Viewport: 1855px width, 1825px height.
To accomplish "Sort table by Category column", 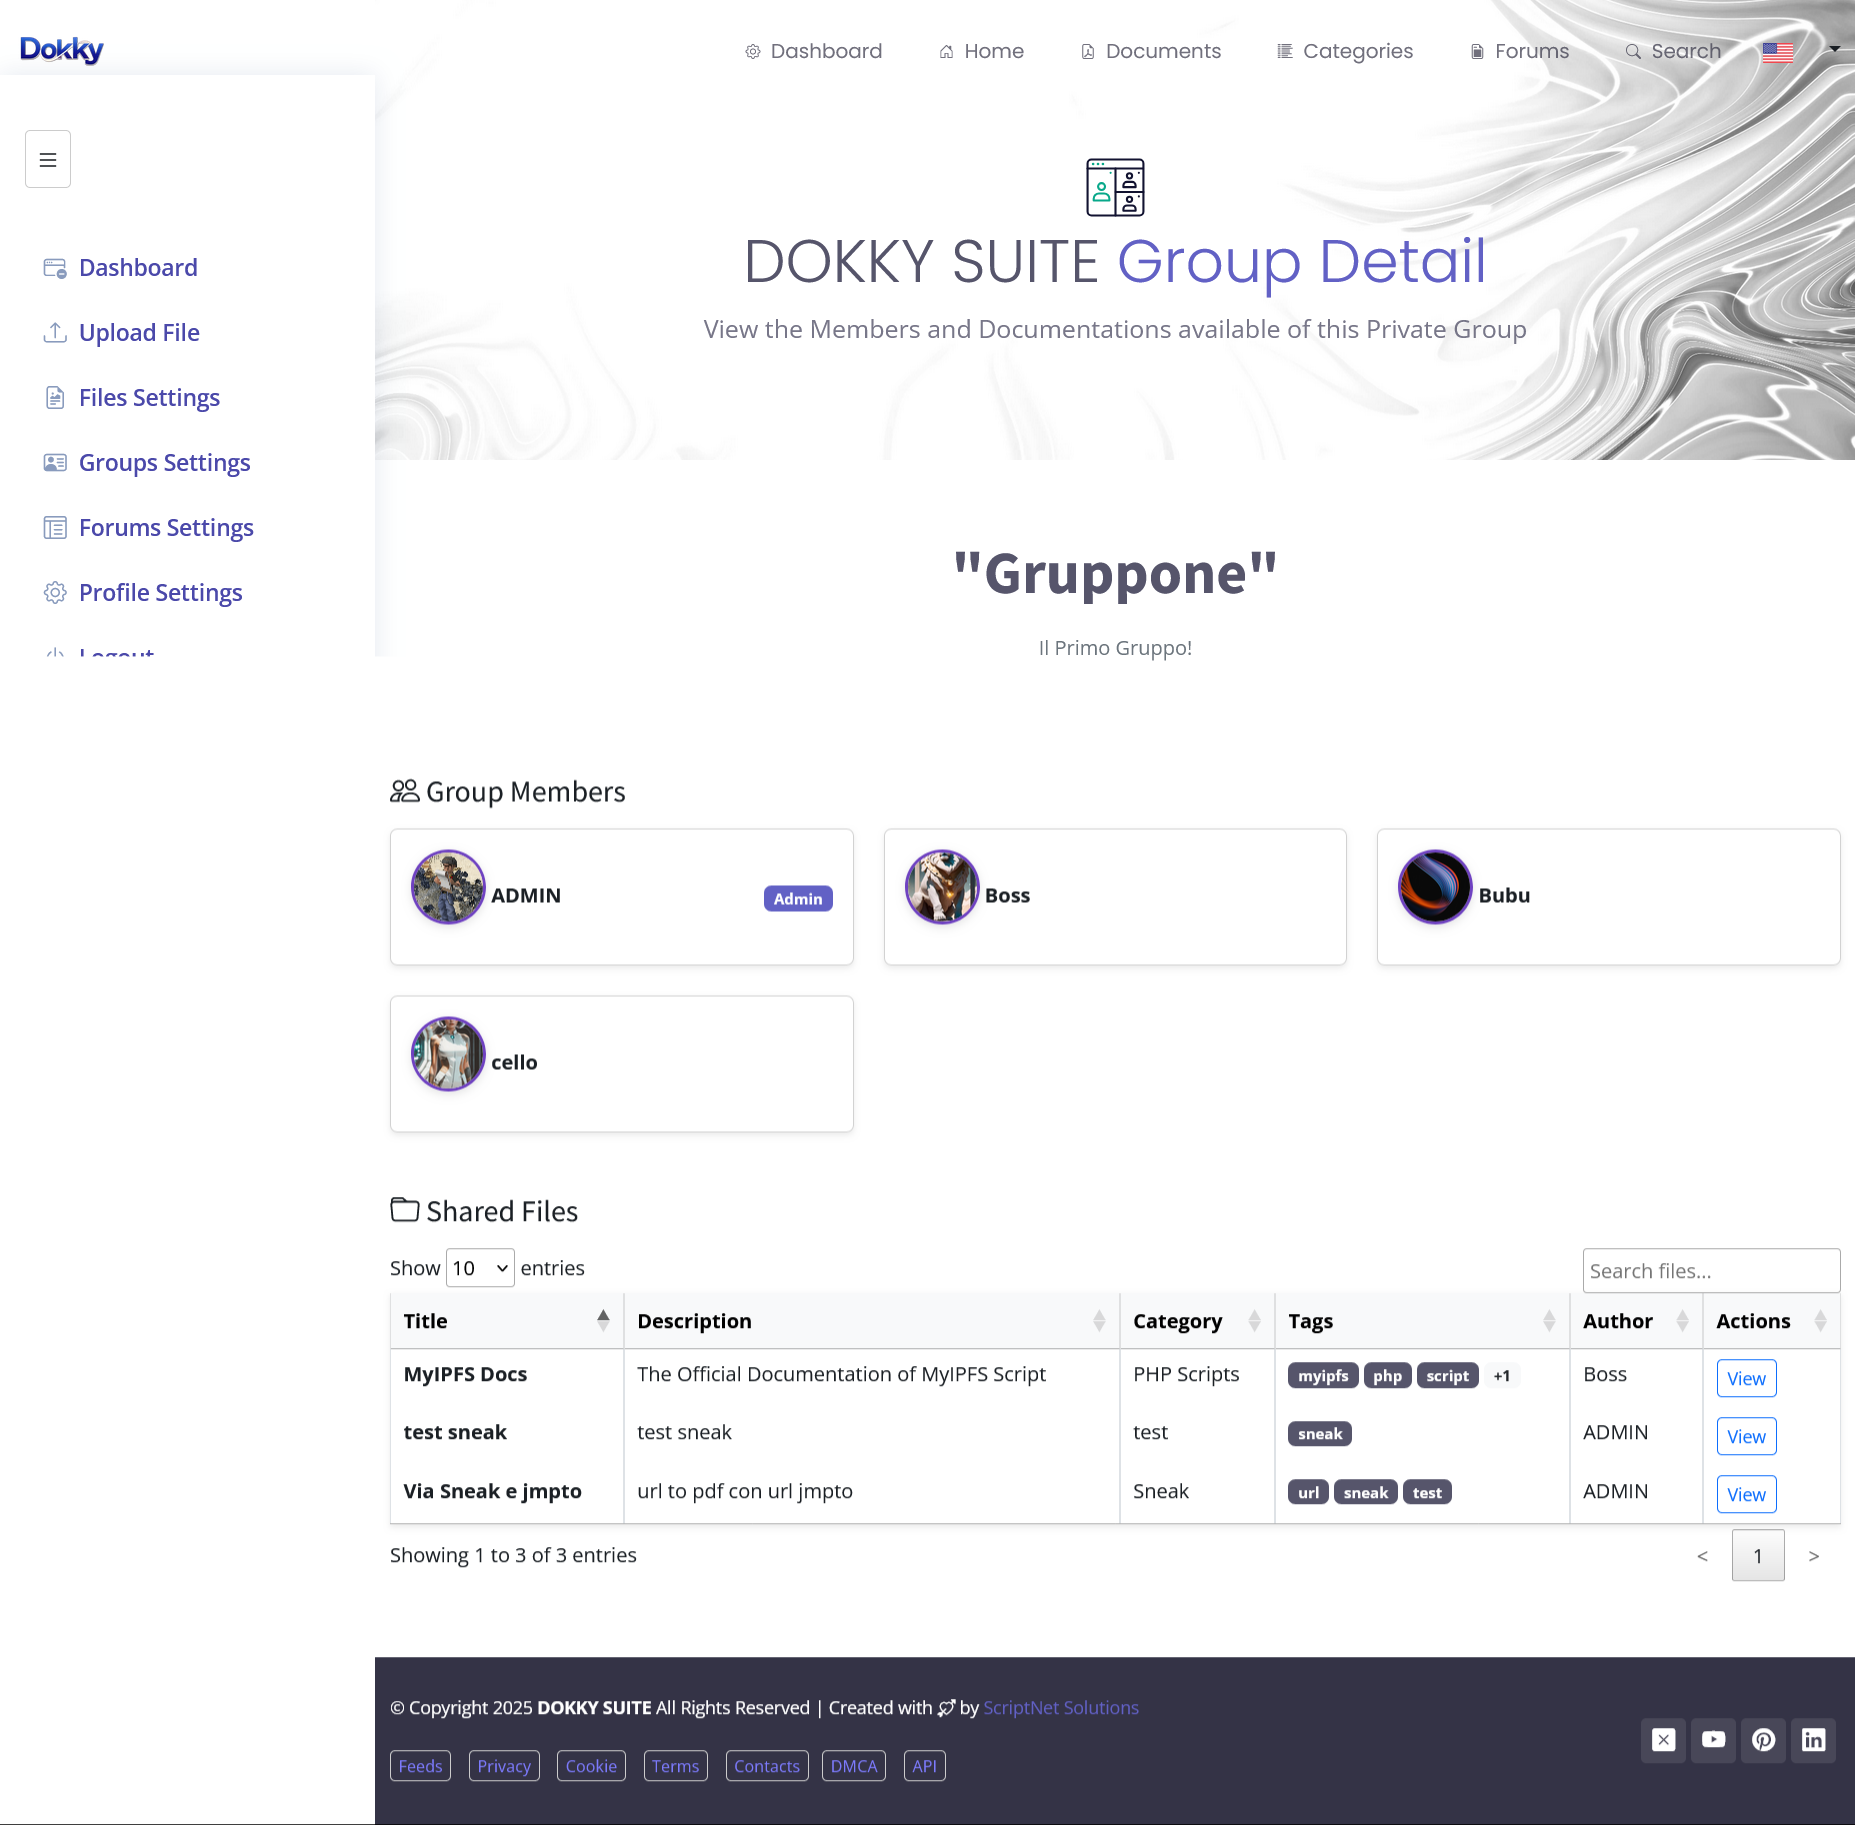I will [1198, 1321].
